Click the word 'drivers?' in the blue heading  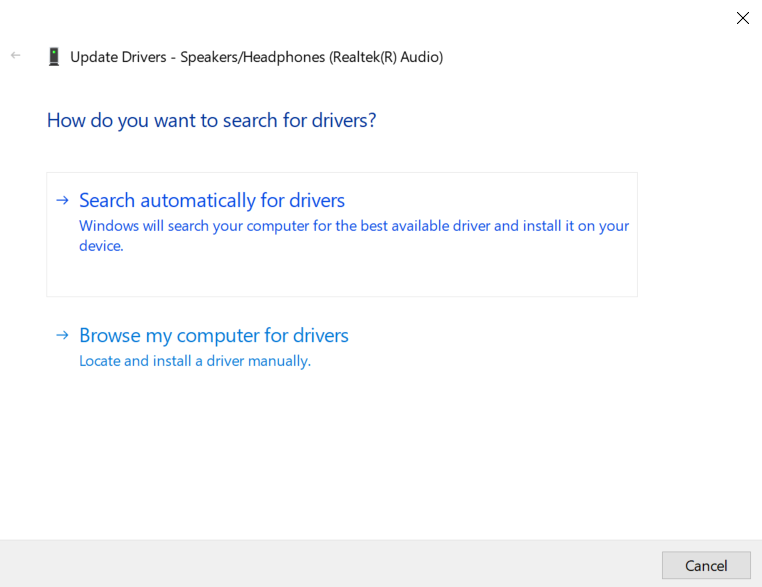point(342,120)
